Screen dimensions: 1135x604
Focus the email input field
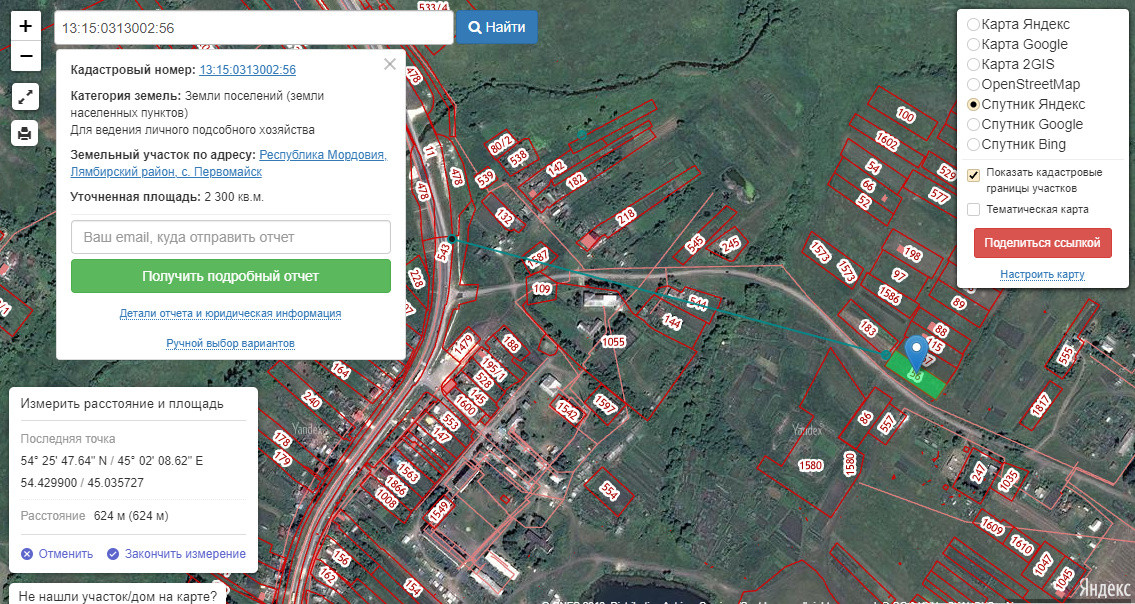click(230, 237)
